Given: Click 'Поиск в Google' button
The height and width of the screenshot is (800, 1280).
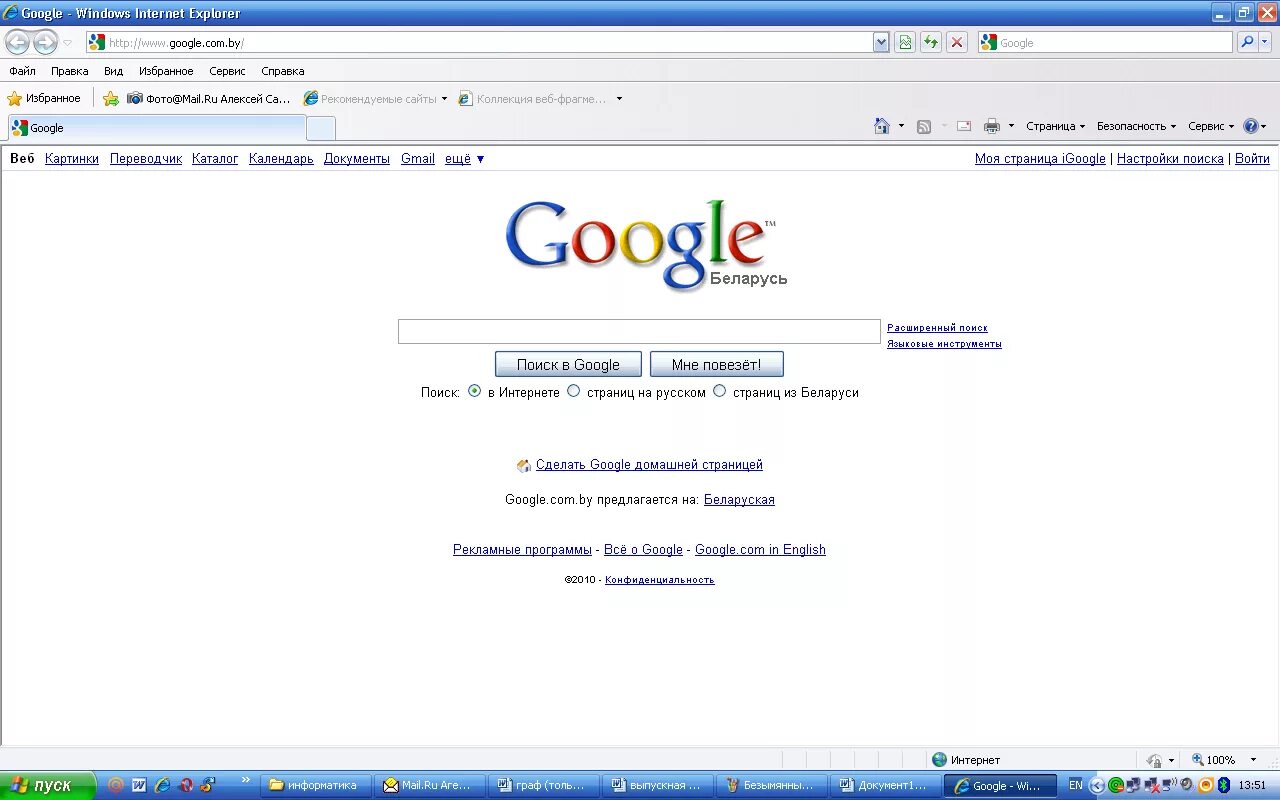Looking at the screenshot, I should point(568,364).
